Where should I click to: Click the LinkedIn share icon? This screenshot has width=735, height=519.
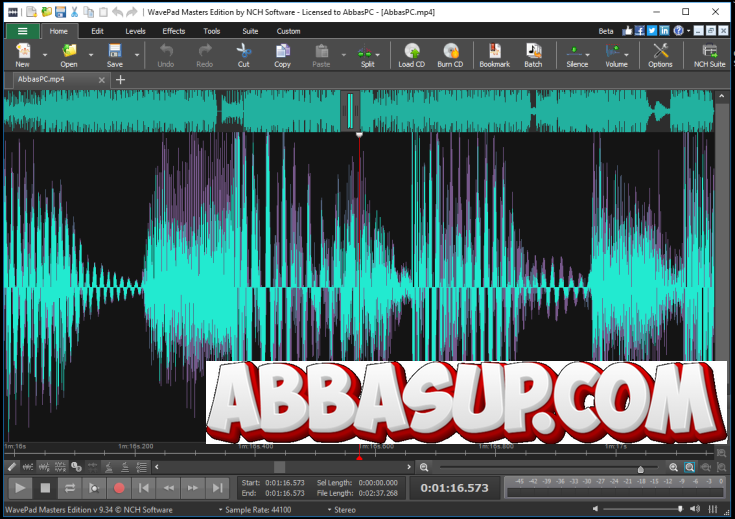tap(664, 31)
